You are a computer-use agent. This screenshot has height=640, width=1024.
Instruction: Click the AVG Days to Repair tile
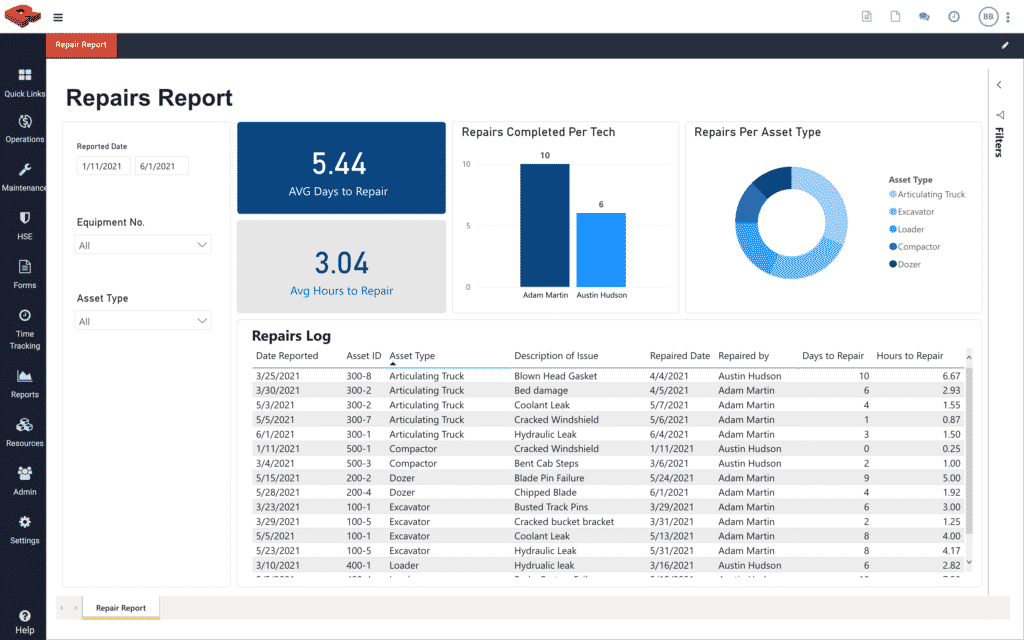[341, 168]
